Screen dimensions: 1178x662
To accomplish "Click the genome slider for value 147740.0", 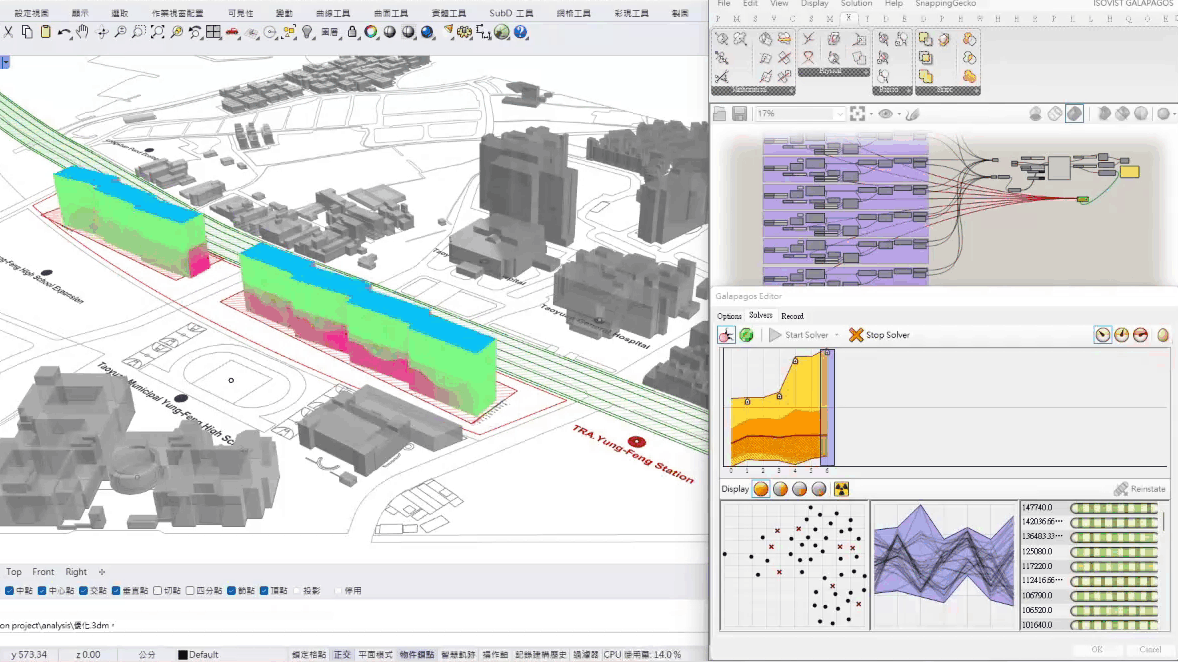I will (x=1114, y=508).
